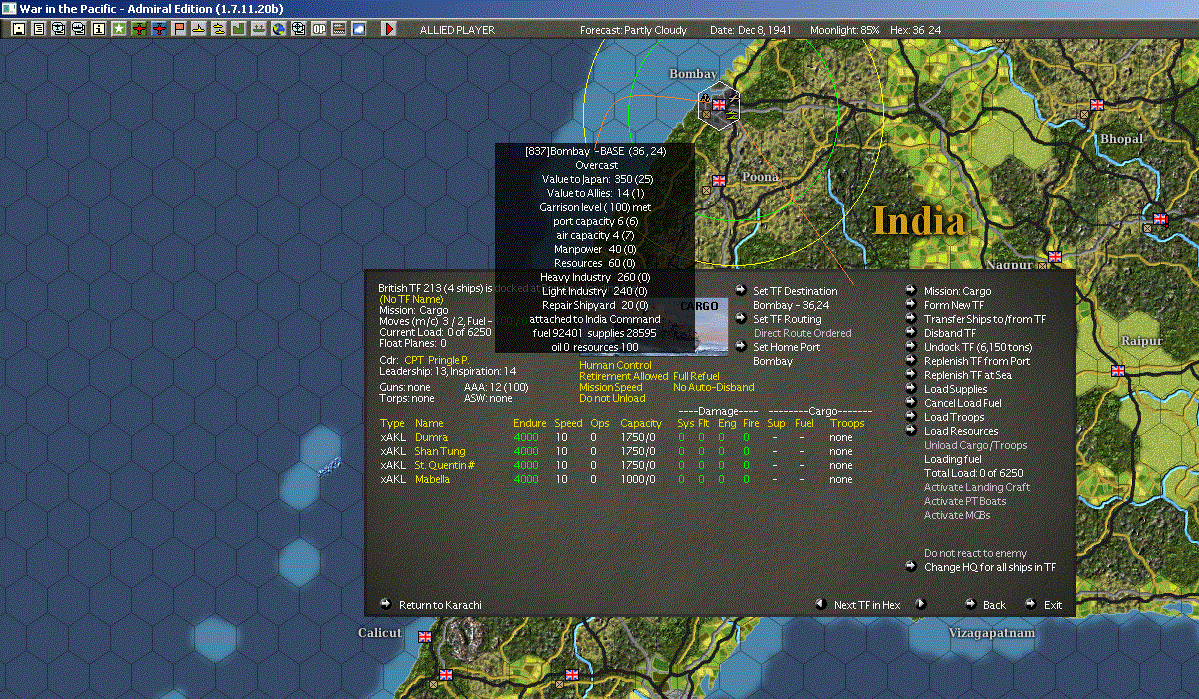
Task: Click the green factory industry toolbar icon
Action: pyautogui.click(x=238, y=29)
